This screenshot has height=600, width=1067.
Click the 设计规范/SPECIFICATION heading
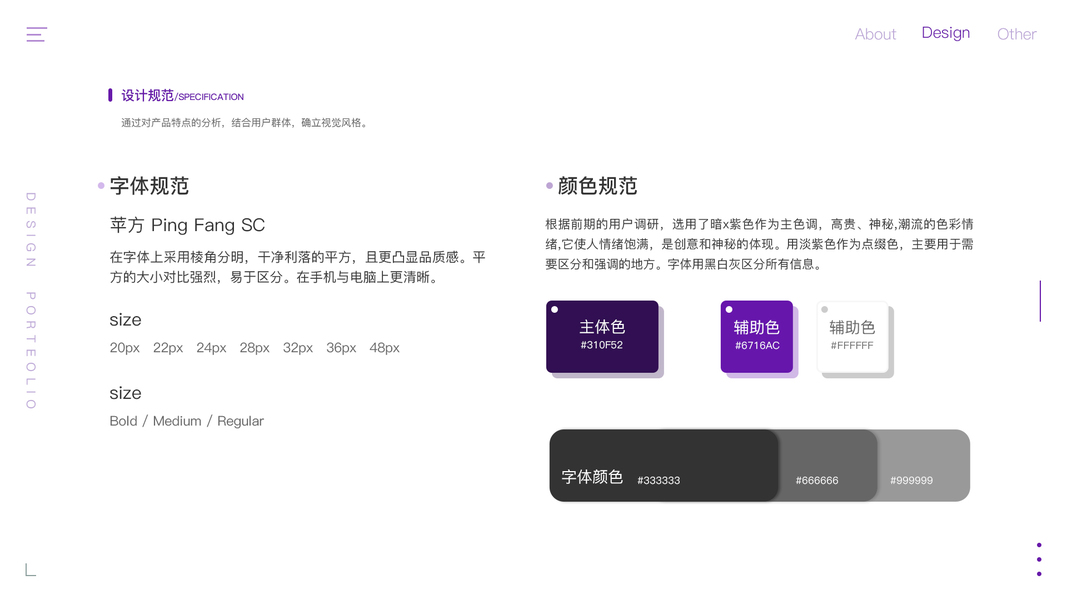coord(182,96)
